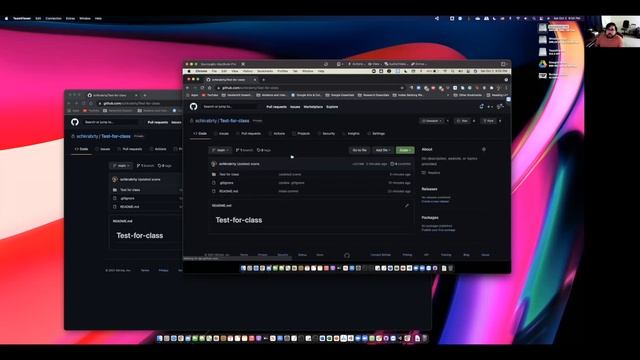Open Pull requests in the back window header

pos(158,122)
